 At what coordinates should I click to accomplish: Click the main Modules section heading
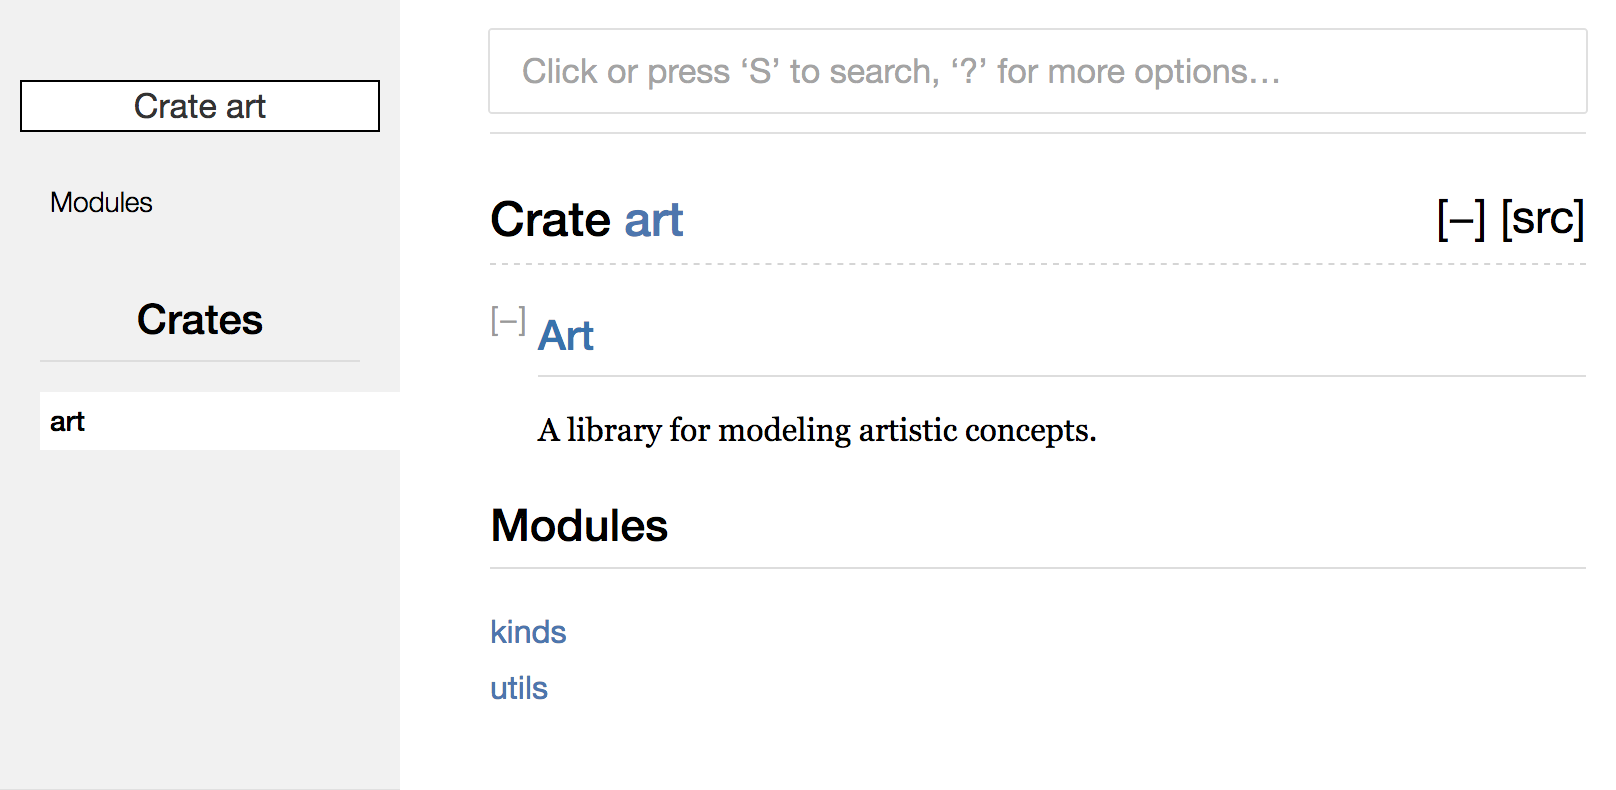(579, 526)
